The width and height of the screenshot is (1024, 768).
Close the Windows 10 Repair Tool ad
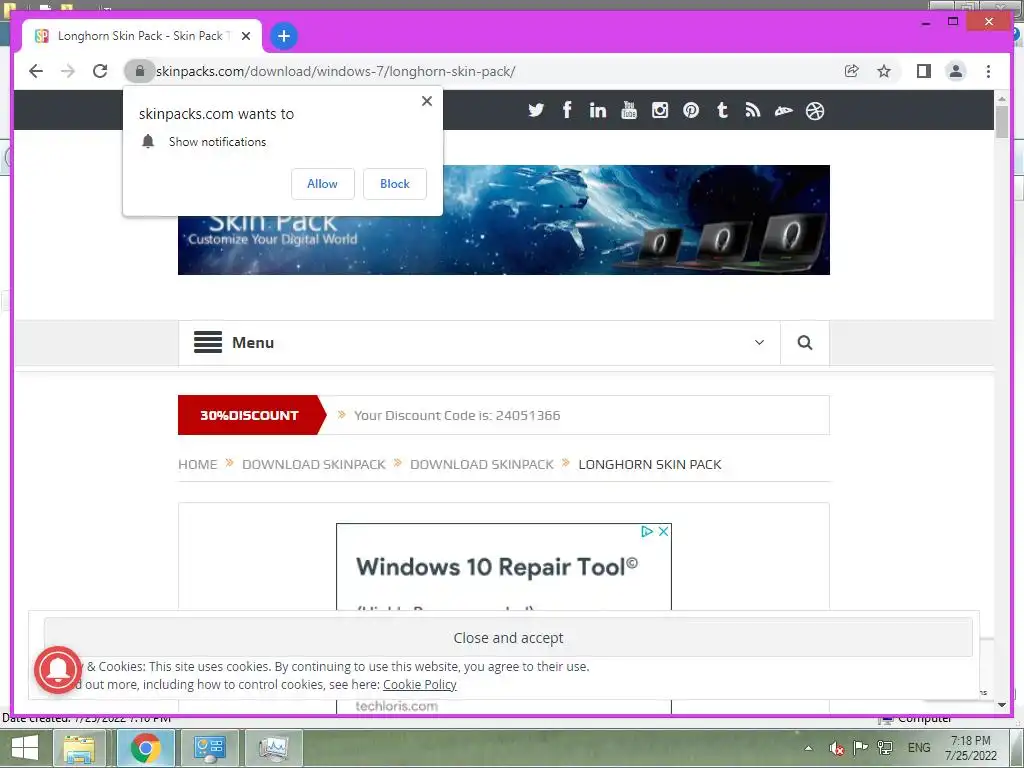pyautogui.click(x=663, y=532)
